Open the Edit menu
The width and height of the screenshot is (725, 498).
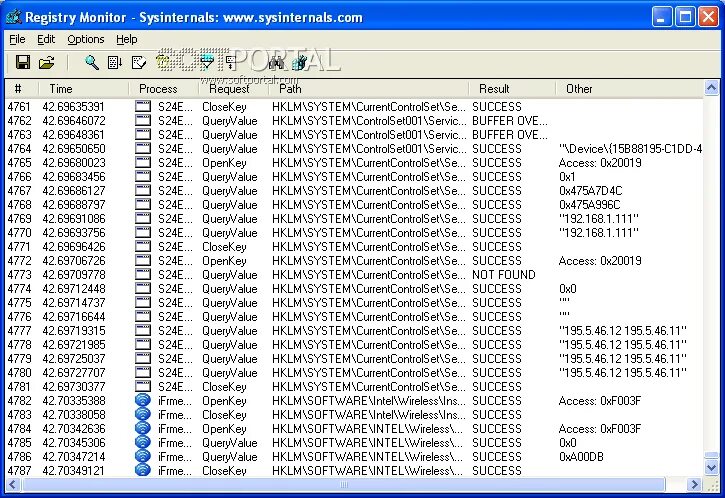click(46, 39)
